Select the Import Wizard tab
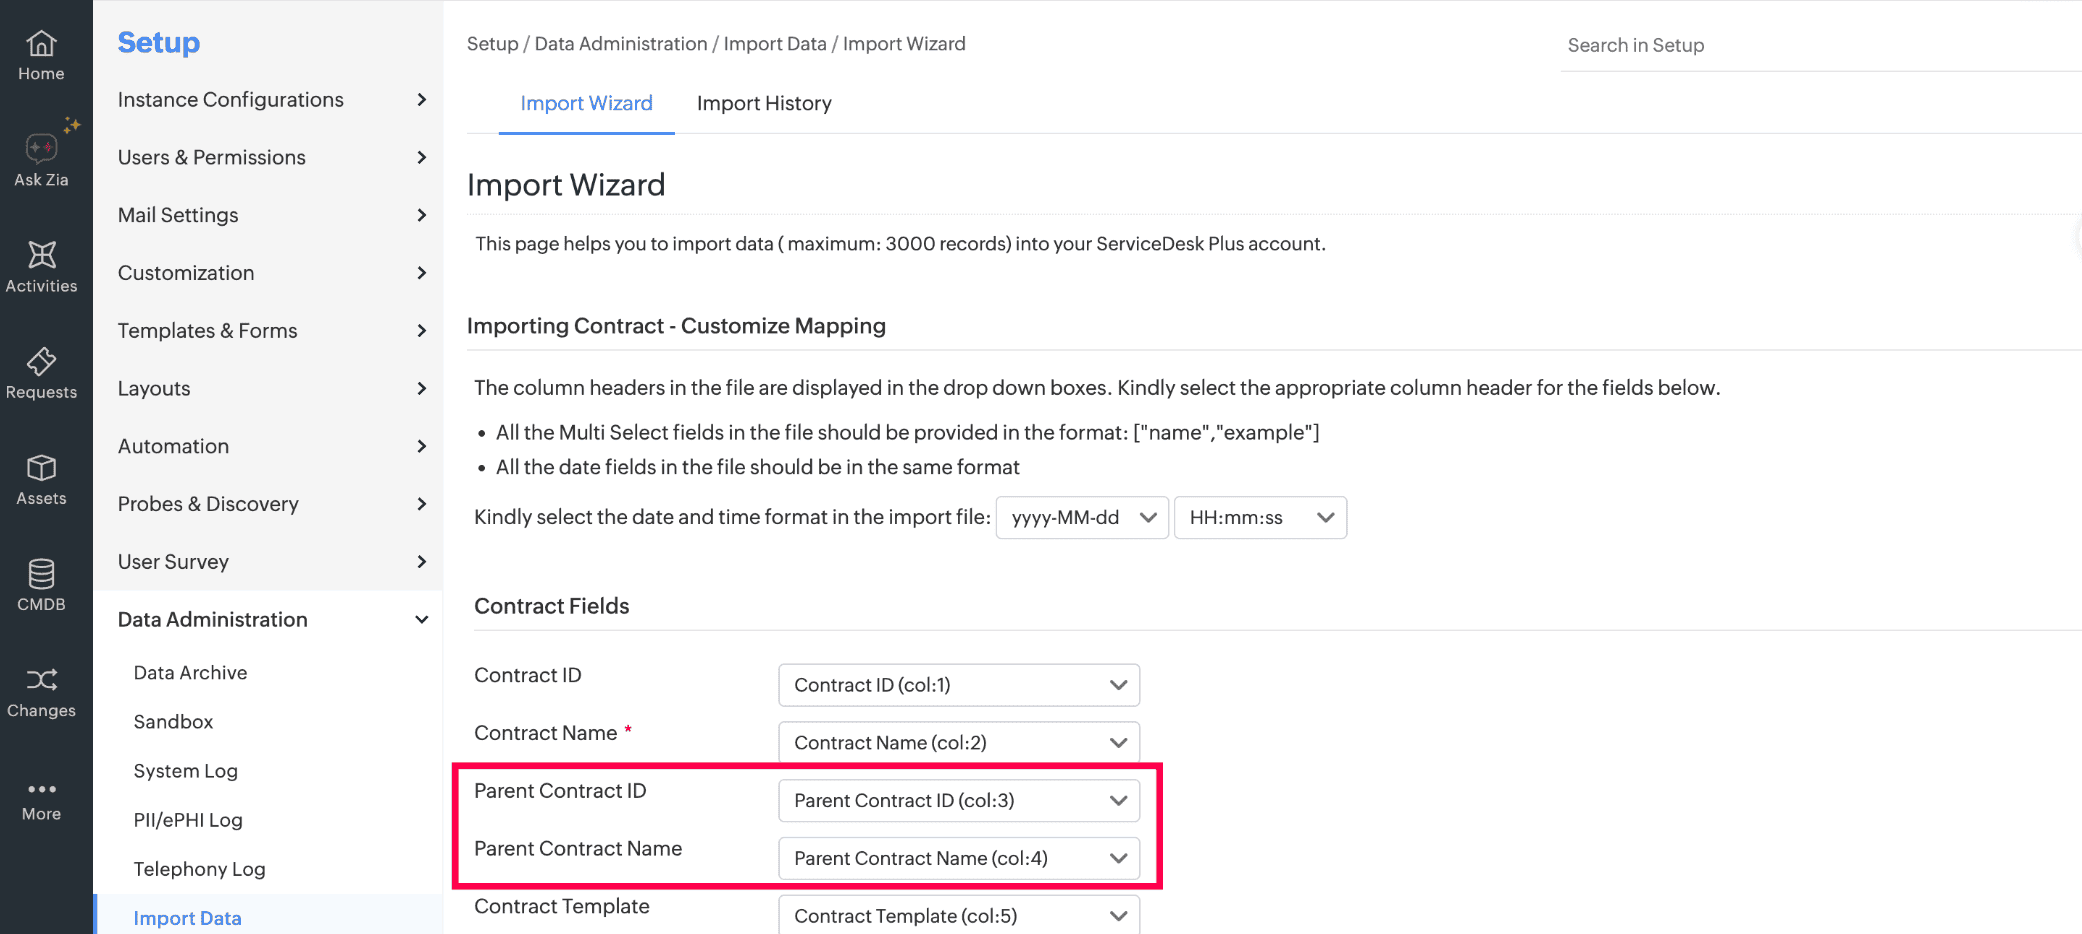2082x934 pixels. 586,103
